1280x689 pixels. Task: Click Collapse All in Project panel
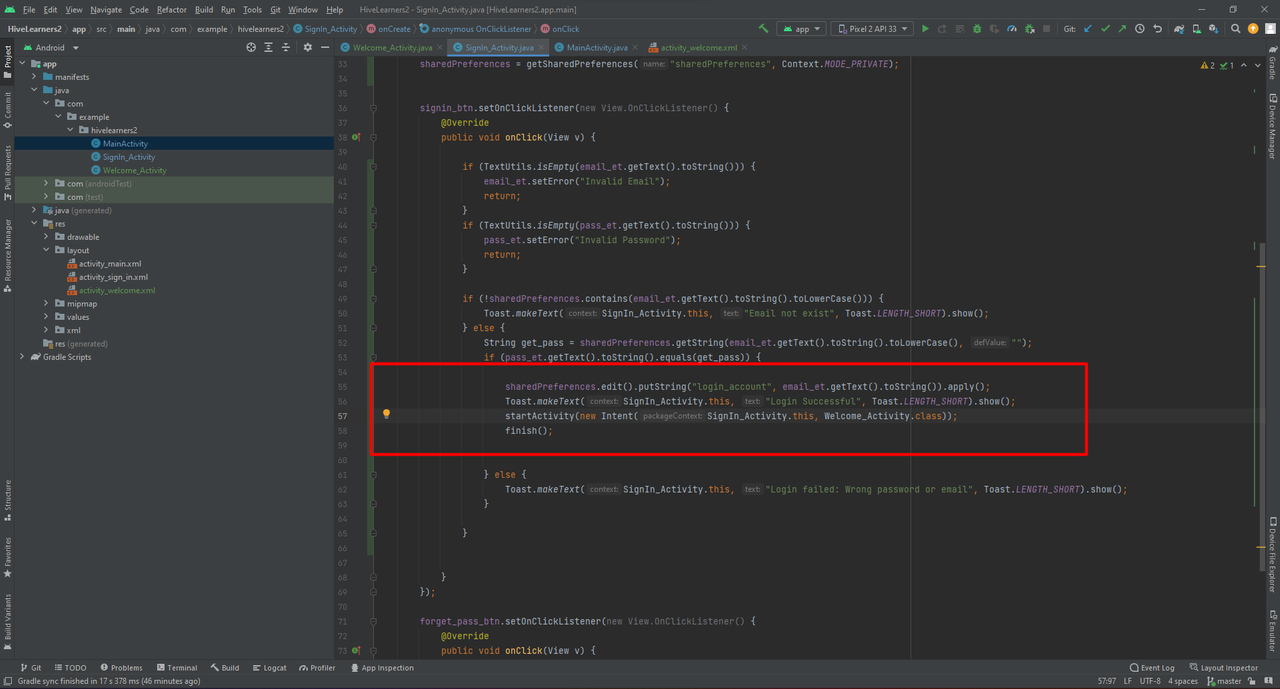[286, 47]
